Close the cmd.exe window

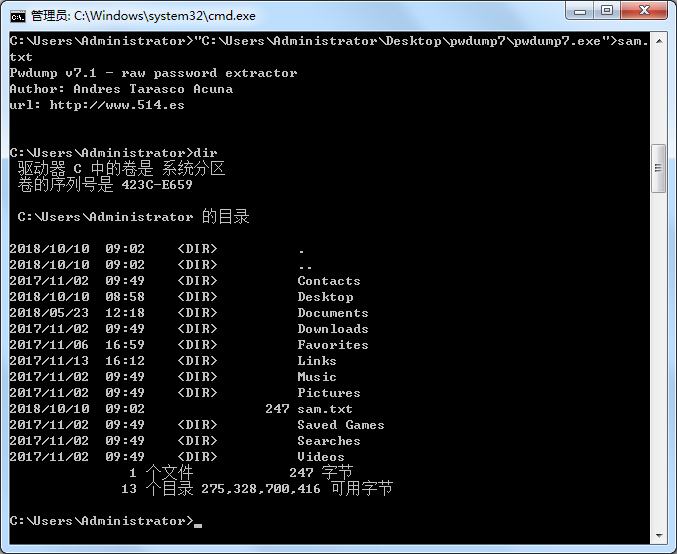click(644, 11)
